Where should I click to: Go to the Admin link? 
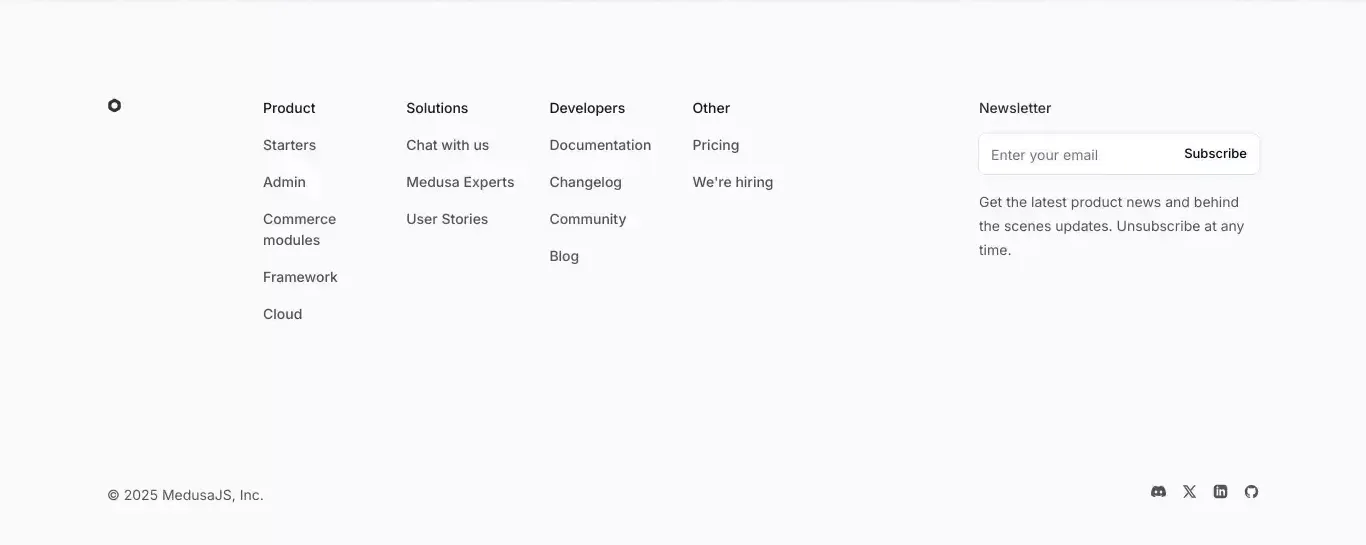coord(284,182)
